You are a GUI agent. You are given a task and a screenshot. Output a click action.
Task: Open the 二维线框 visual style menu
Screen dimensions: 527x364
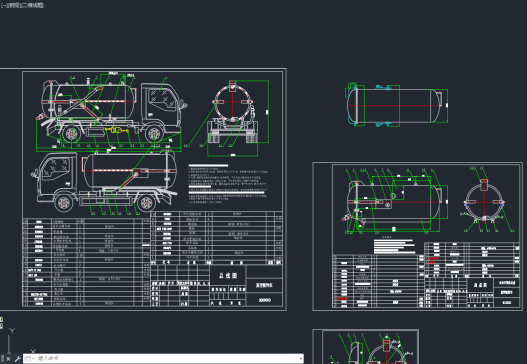32,5
